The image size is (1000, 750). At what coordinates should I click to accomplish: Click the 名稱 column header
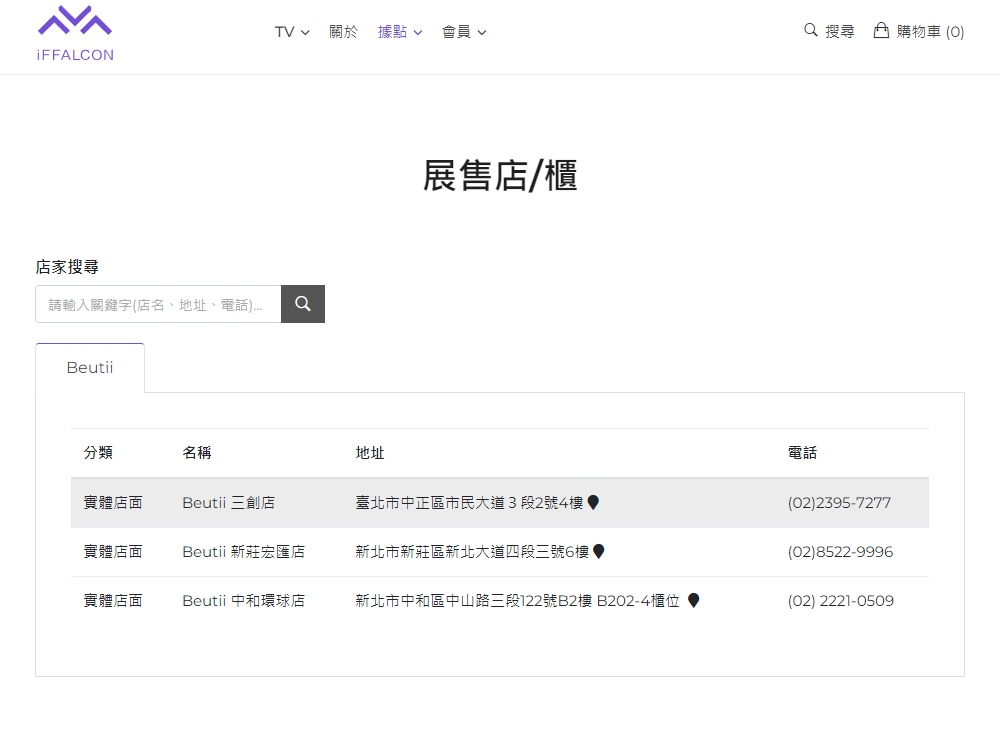pos(197,453)
